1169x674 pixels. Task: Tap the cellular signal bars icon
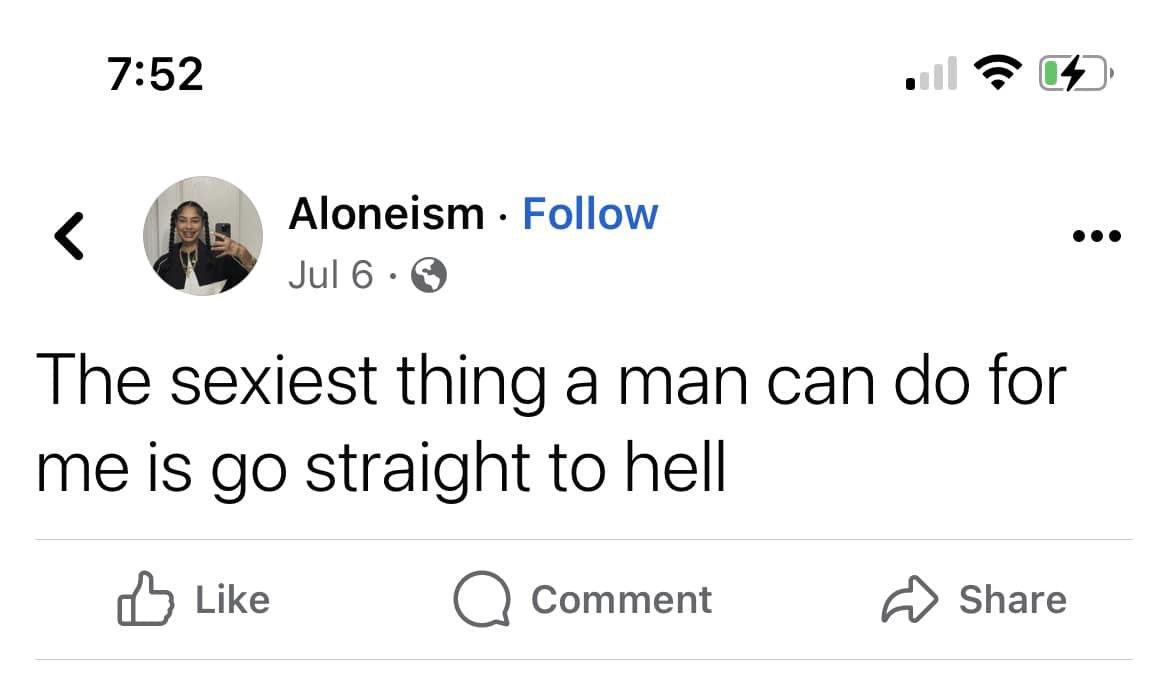[931, 74]
